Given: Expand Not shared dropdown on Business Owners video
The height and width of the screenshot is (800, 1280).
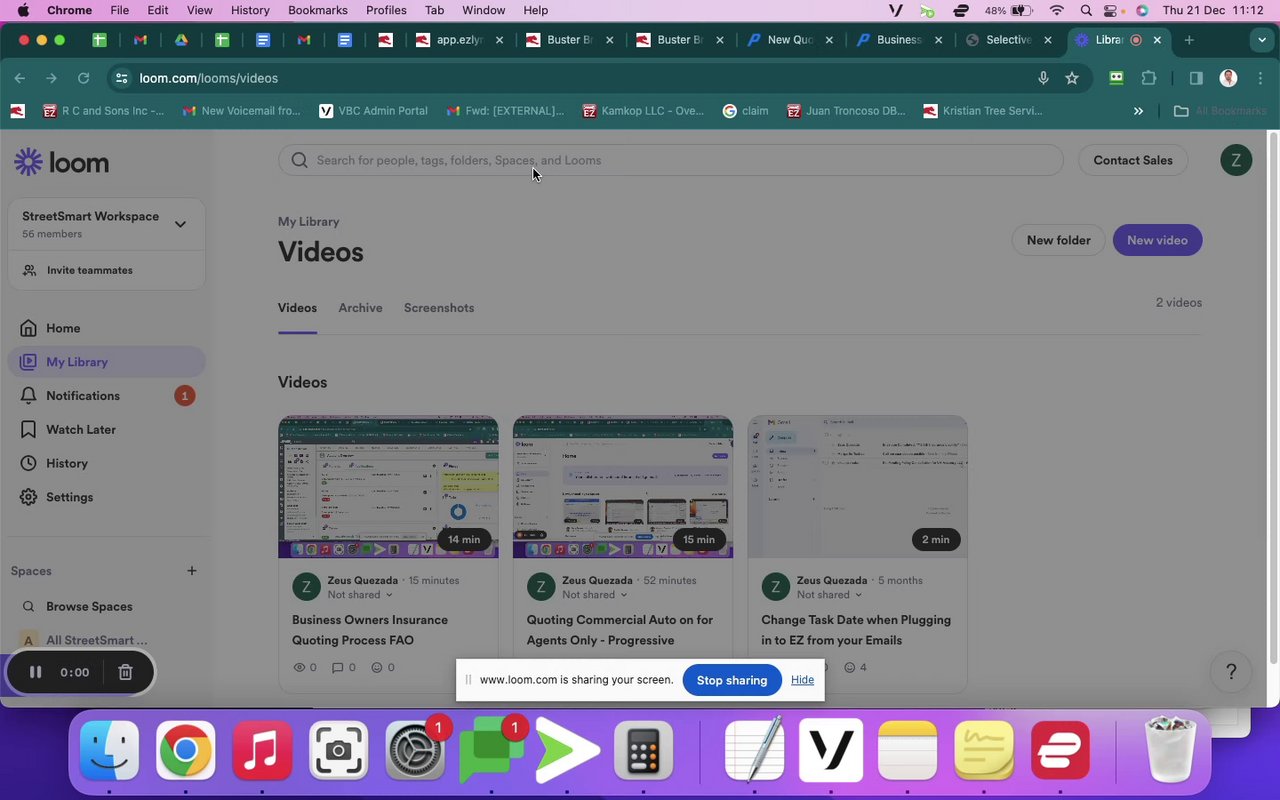Looking at the screenshot, I should (360, 595).
